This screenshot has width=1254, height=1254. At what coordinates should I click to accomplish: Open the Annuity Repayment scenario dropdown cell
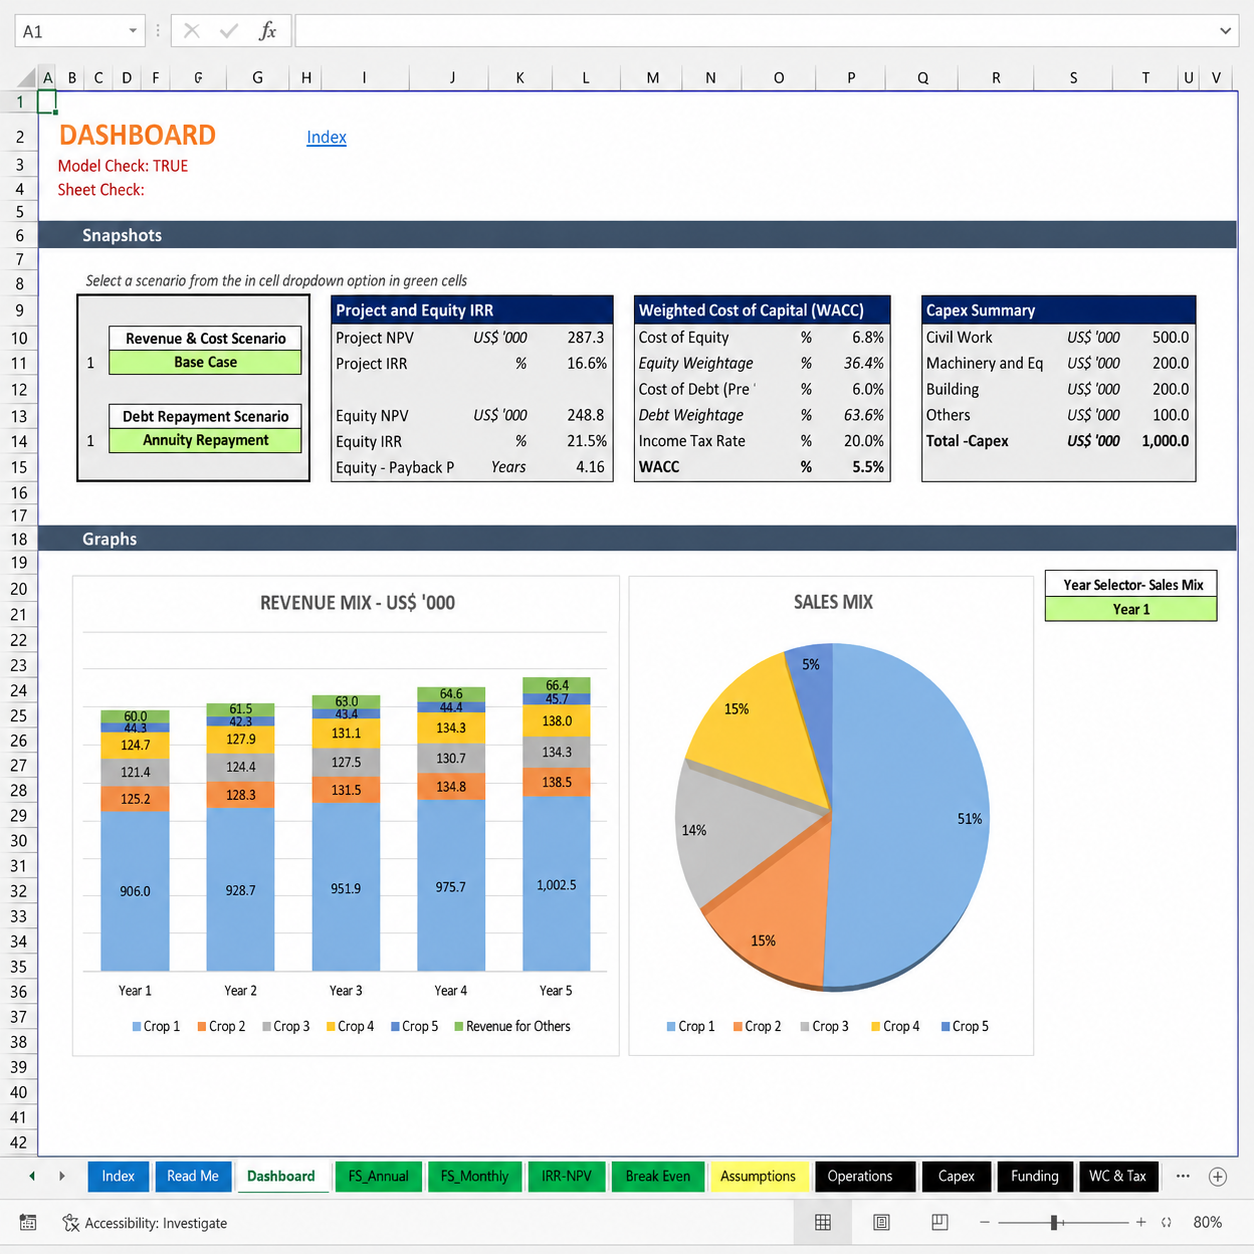[x=205, y=440]
